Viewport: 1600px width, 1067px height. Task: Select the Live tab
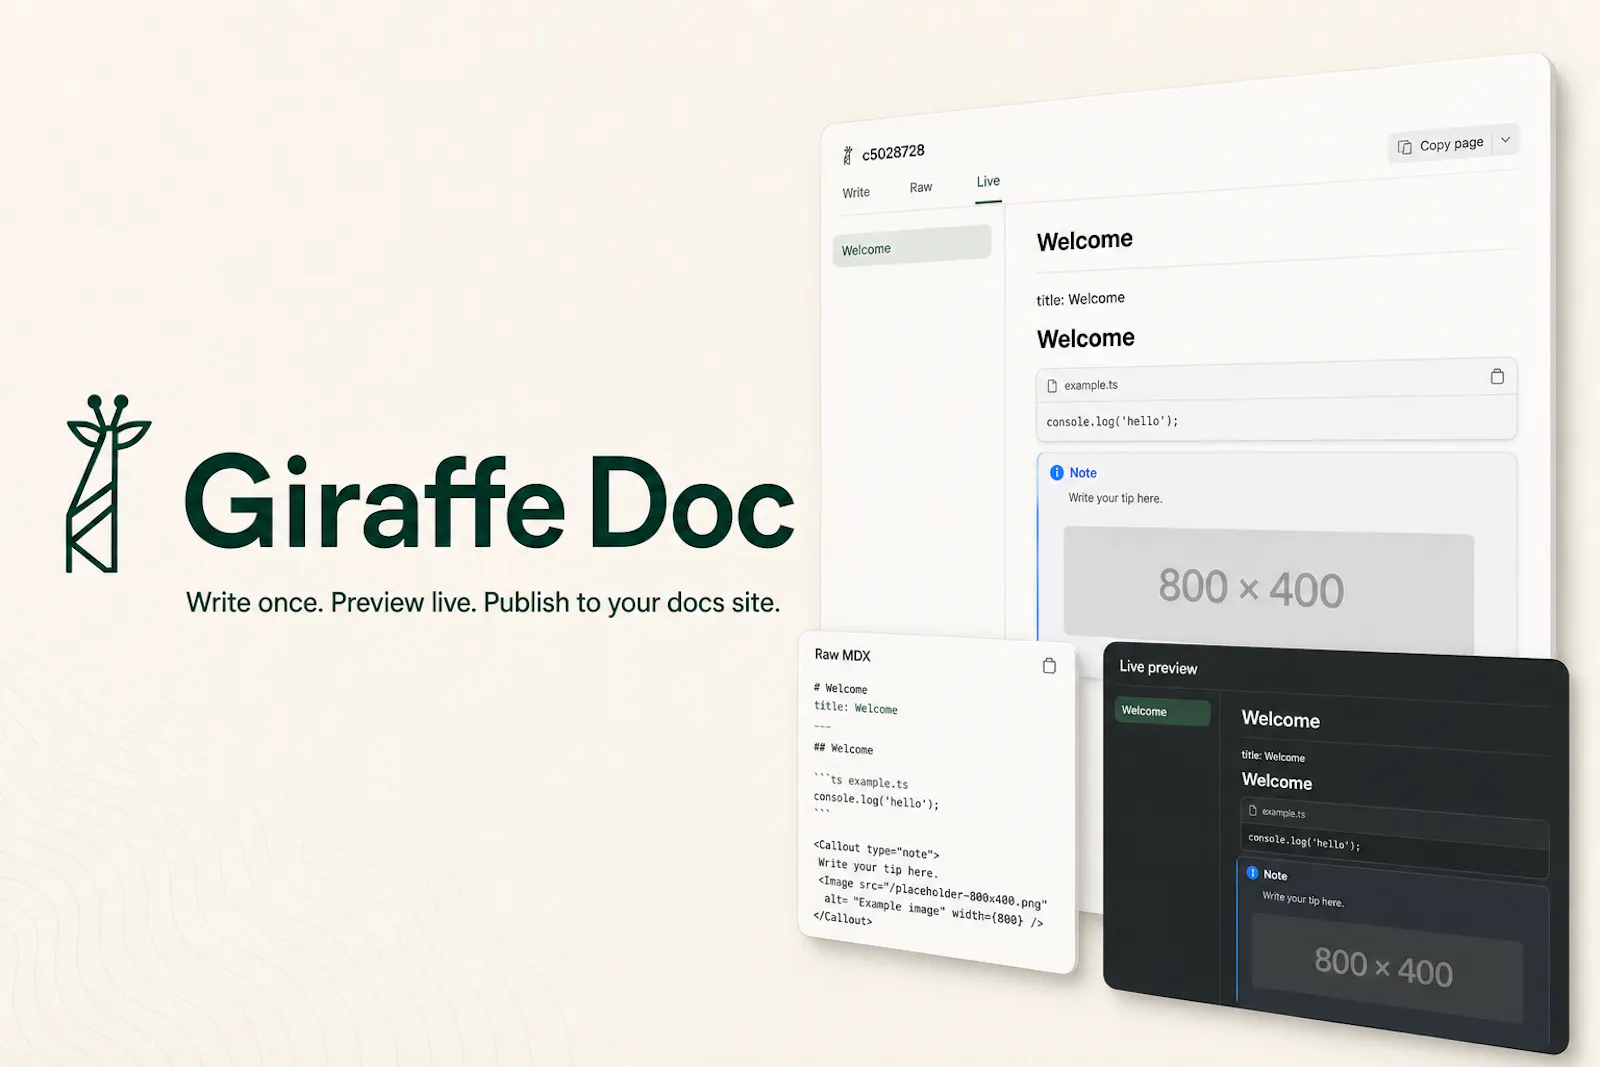click(x=988, y=181)
